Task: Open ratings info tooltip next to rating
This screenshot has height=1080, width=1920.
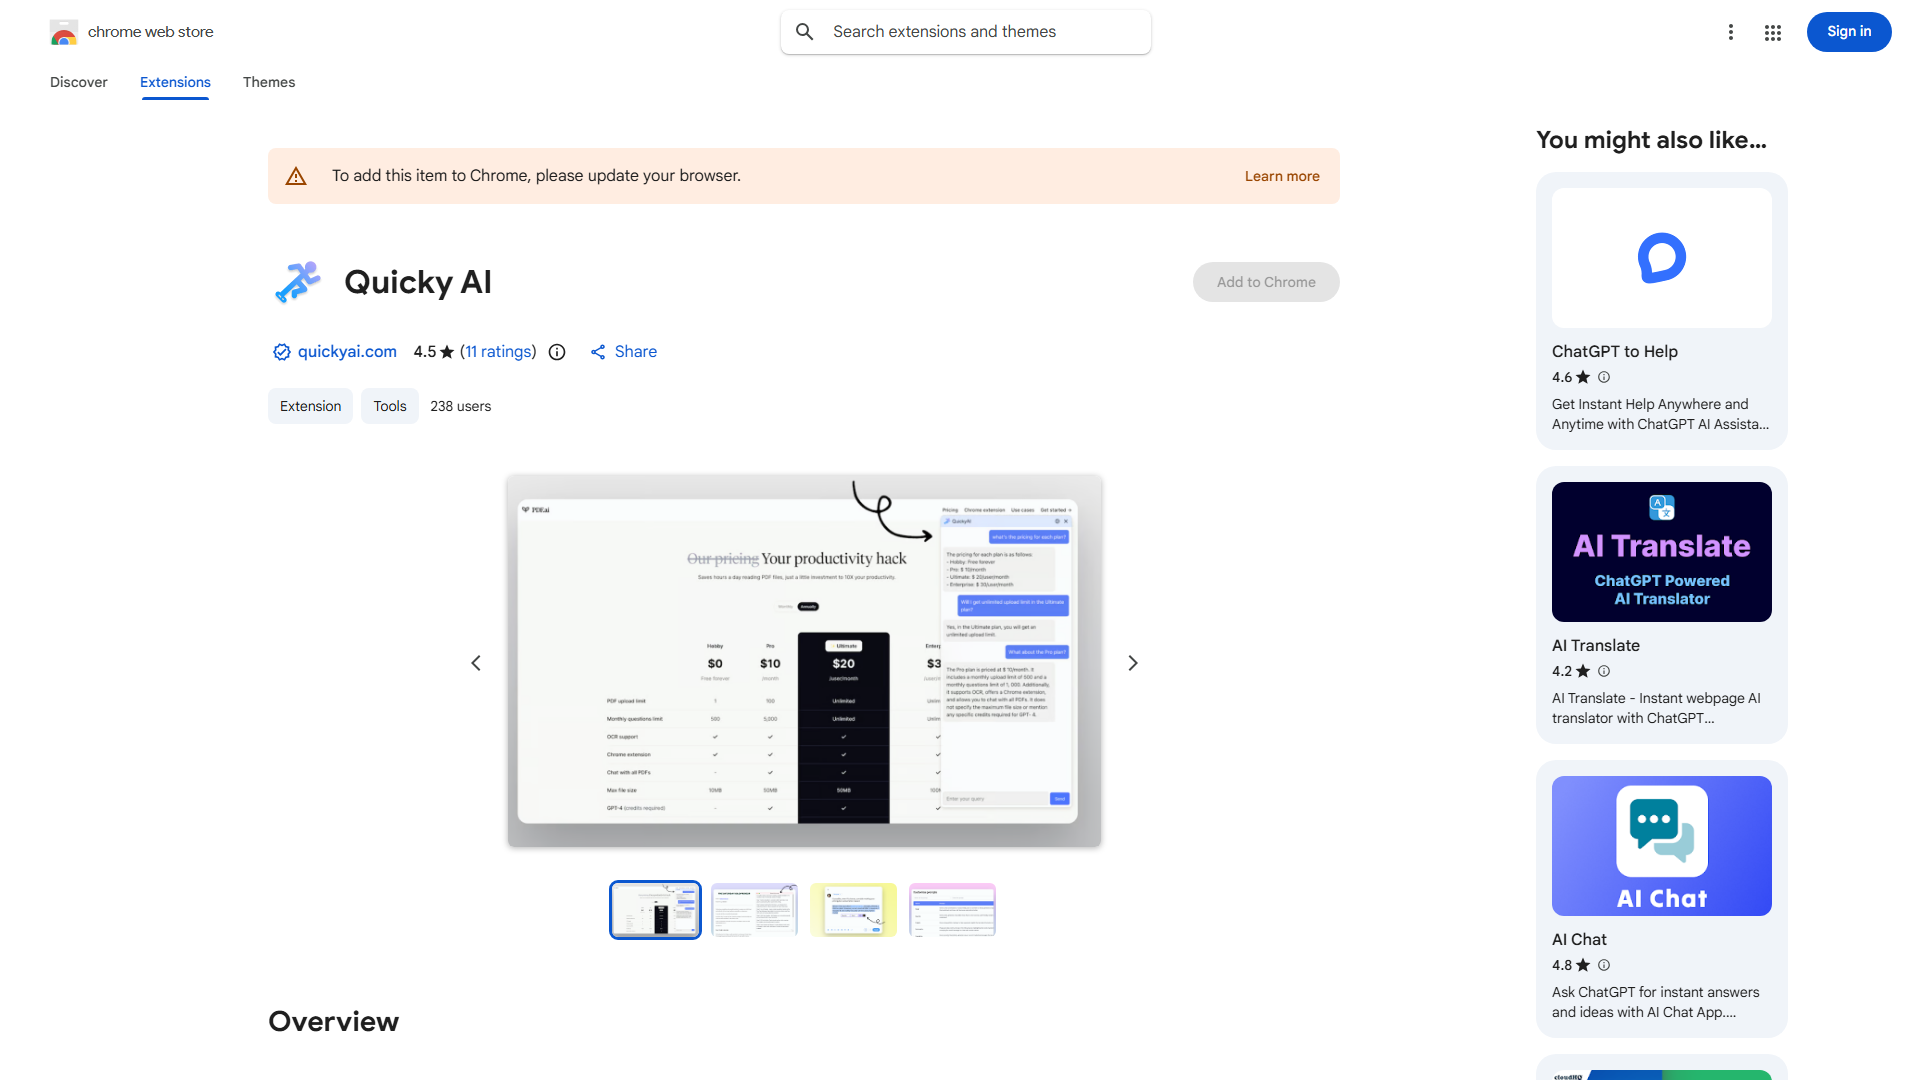Action: click(557, 352)
